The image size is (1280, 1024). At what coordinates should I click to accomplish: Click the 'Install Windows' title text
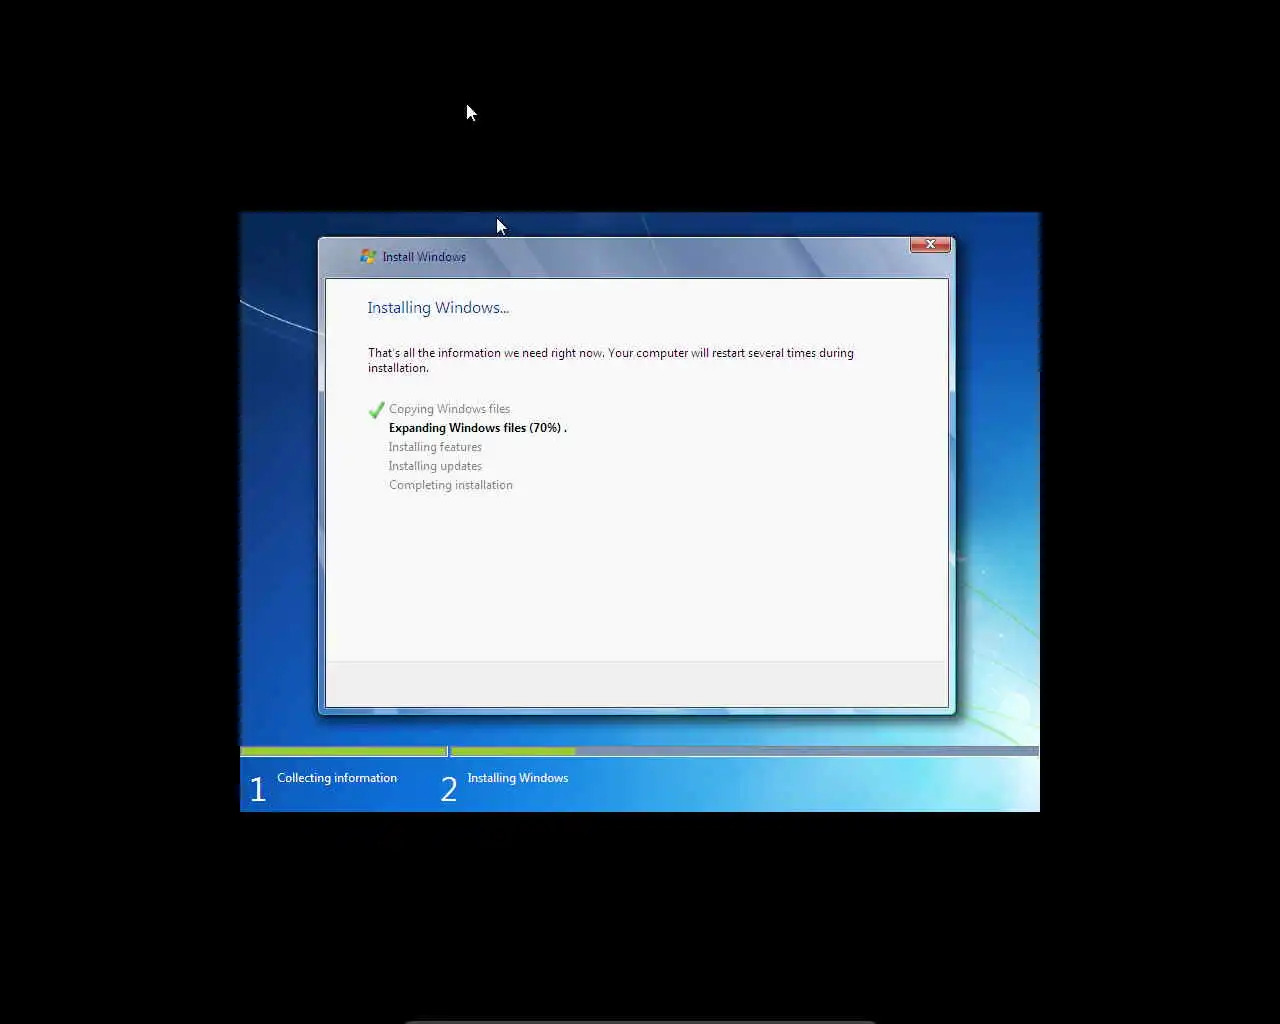[424, 257]
